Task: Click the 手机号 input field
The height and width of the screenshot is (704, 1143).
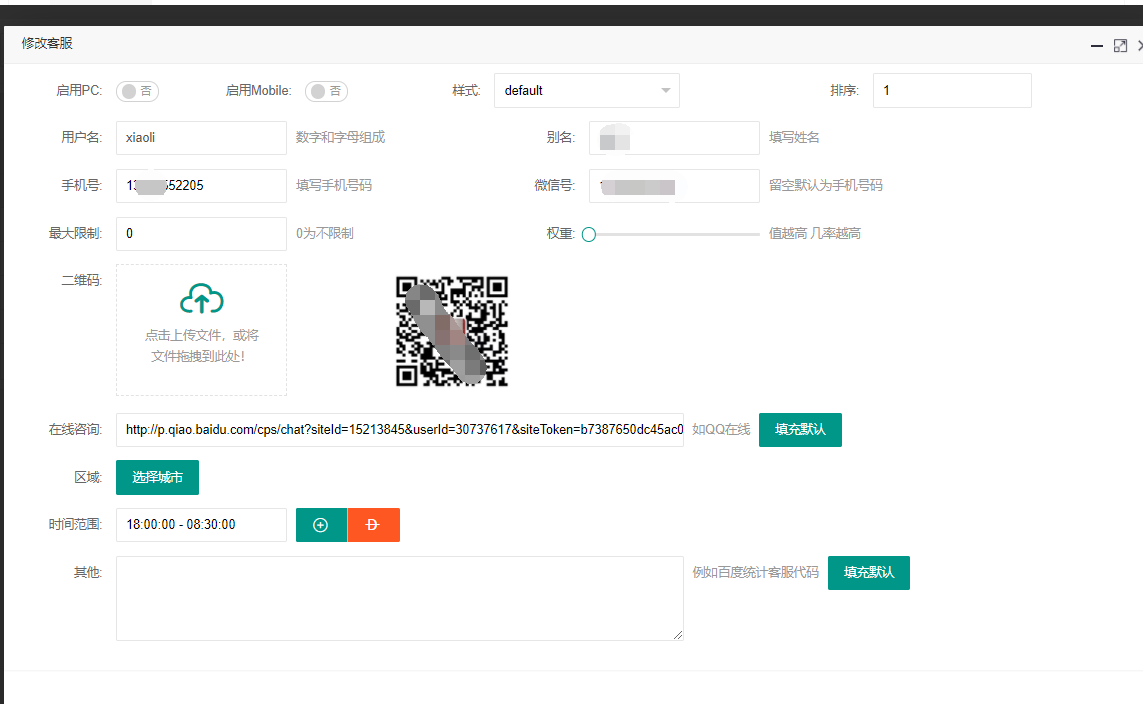Action: [201, 186]
